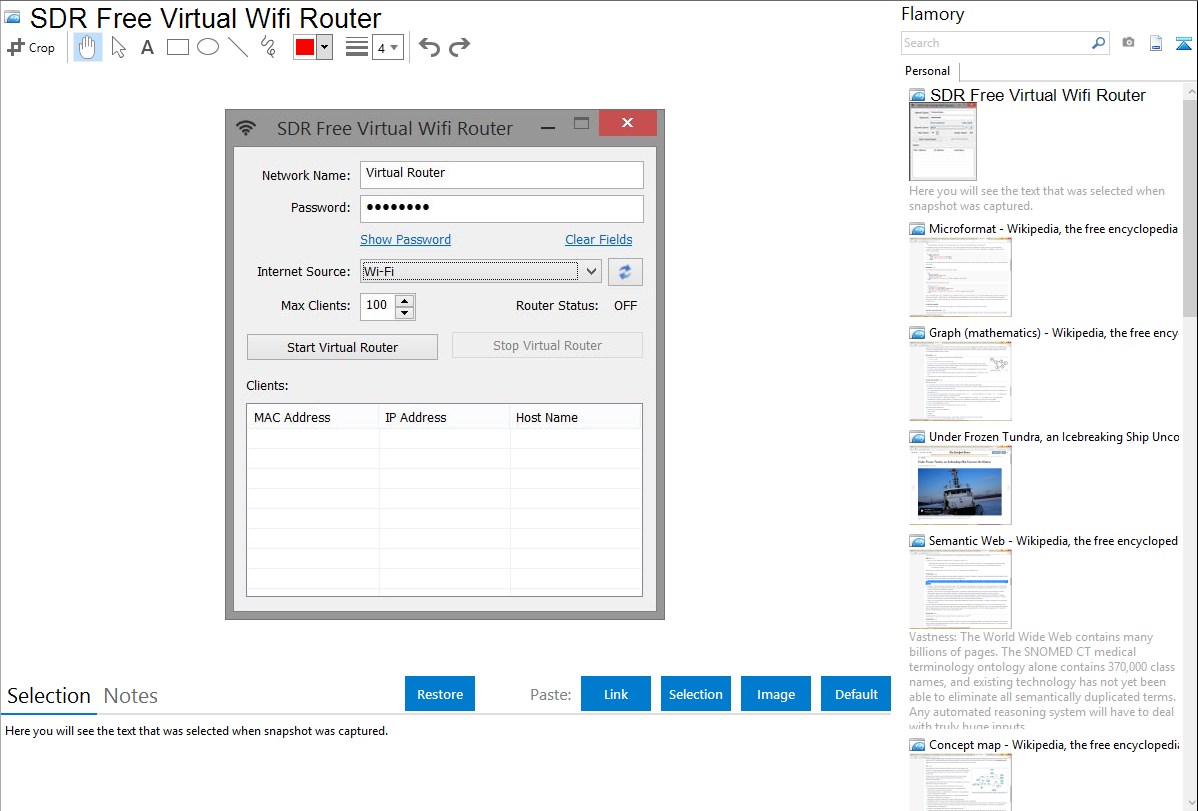The image size is (1198, 811).
Task: Click the Start Virtual Router button
Action: coord(342,347)
